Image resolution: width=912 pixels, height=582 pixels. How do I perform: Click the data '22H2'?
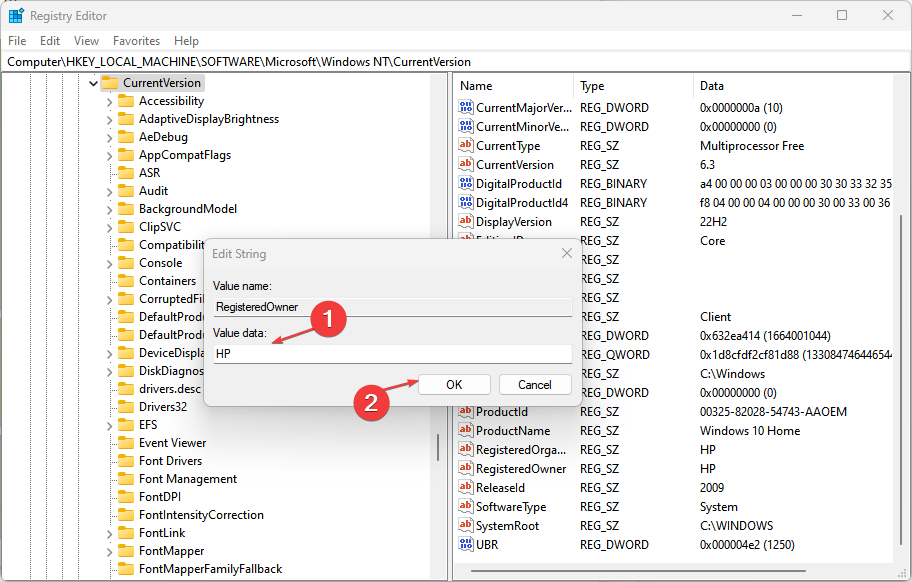[713, 222]
